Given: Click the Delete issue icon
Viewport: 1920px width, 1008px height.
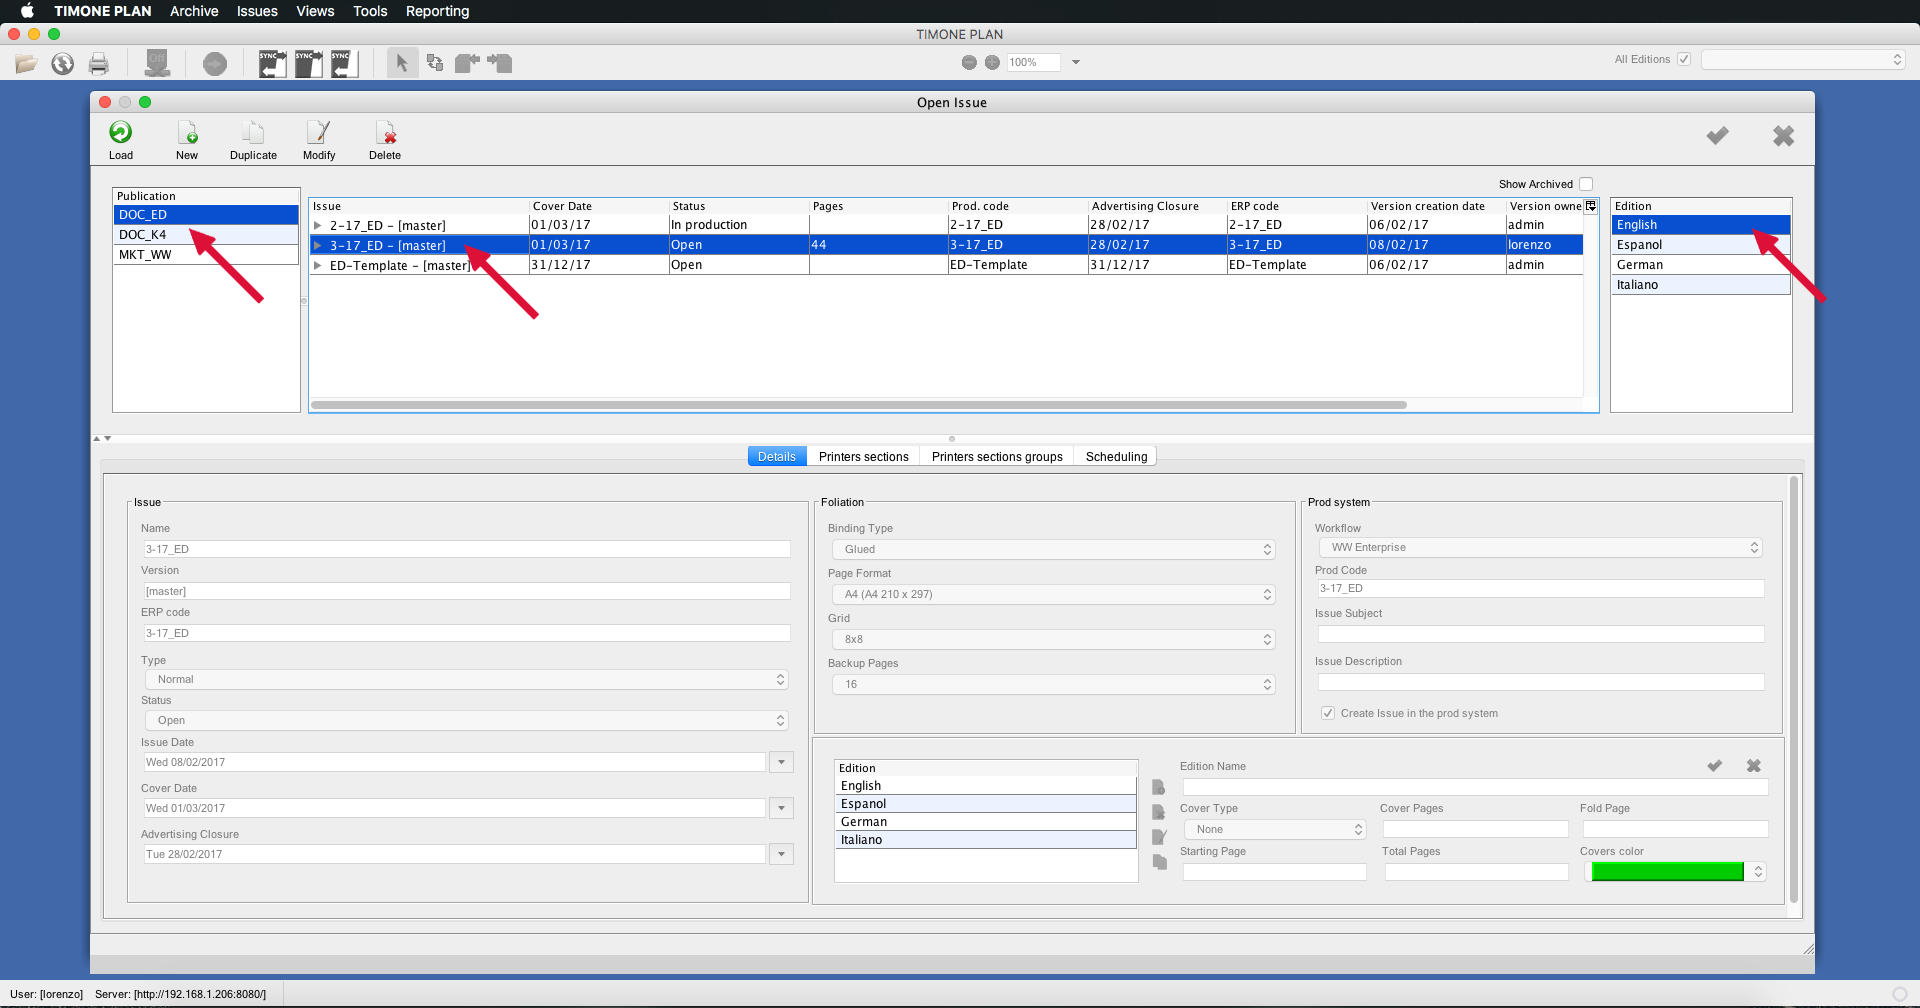Looking at the screenshot, I should pyautogui.click(x=385, y=132).
